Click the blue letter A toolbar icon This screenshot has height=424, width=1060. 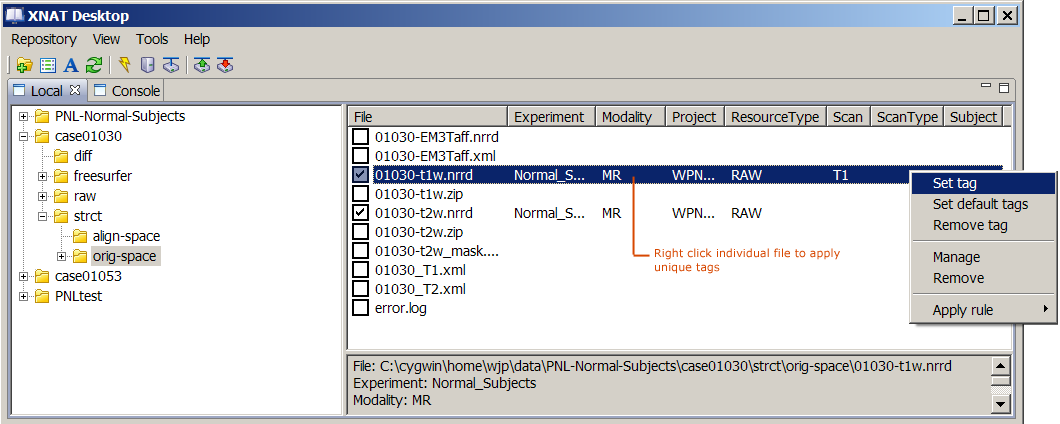(70, 65)
